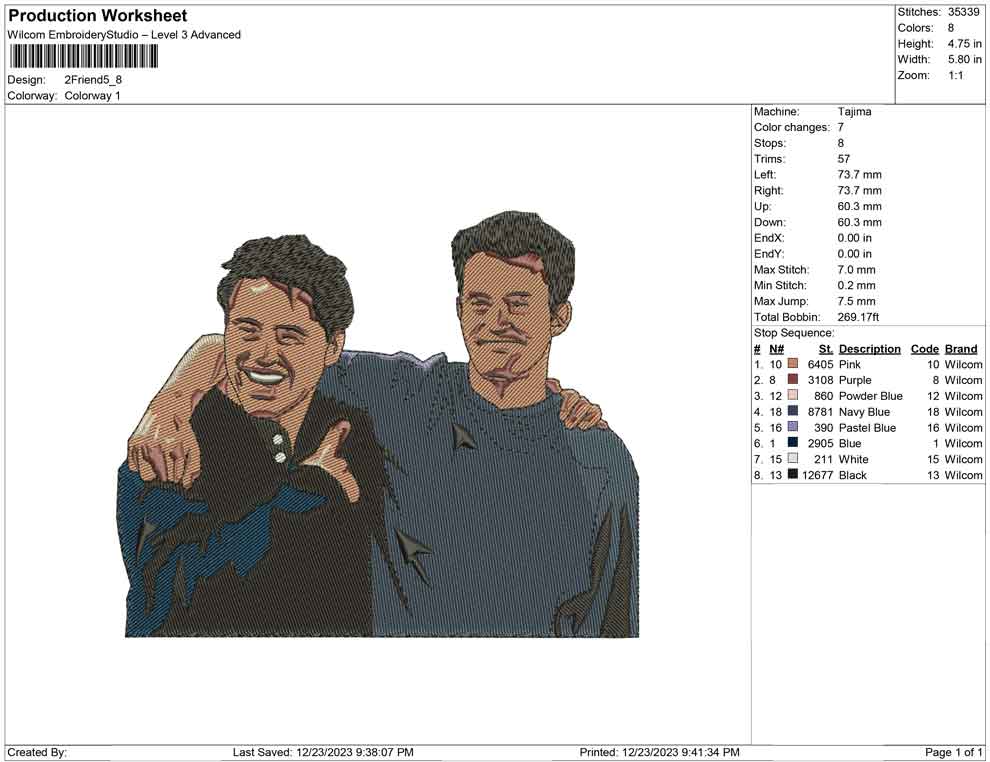
Task: Click the Down value '60.3 mm'
Action: click(x=859, y=222)
